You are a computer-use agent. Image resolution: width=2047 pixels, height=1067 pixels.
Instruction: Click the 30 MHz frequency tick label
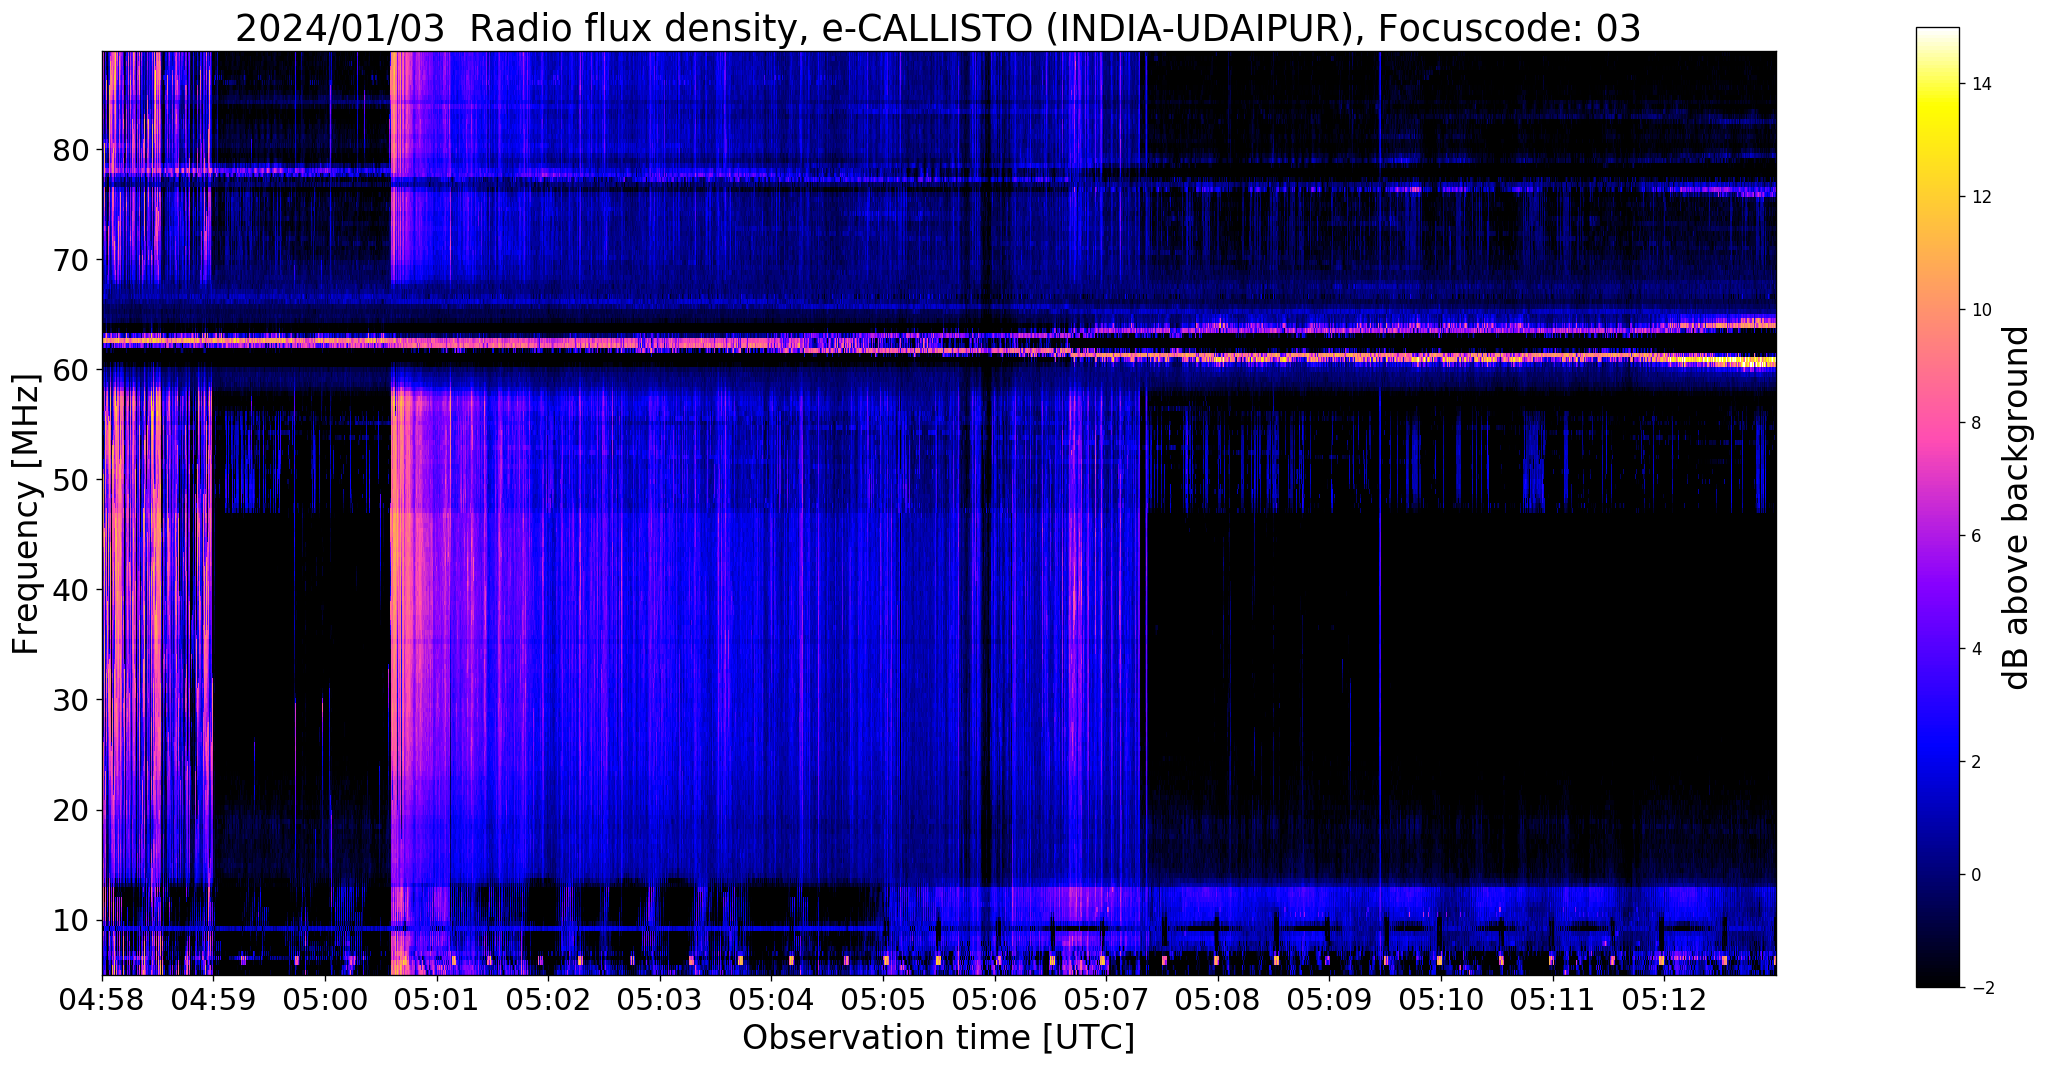[71, 700]
